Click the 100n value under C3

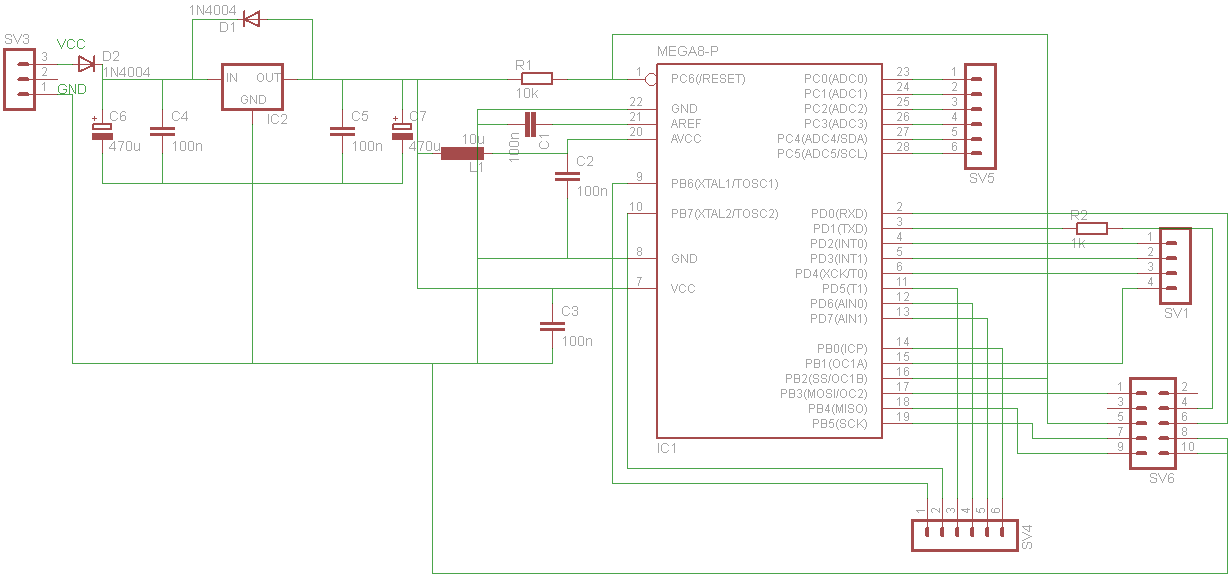tap(577, 341)
